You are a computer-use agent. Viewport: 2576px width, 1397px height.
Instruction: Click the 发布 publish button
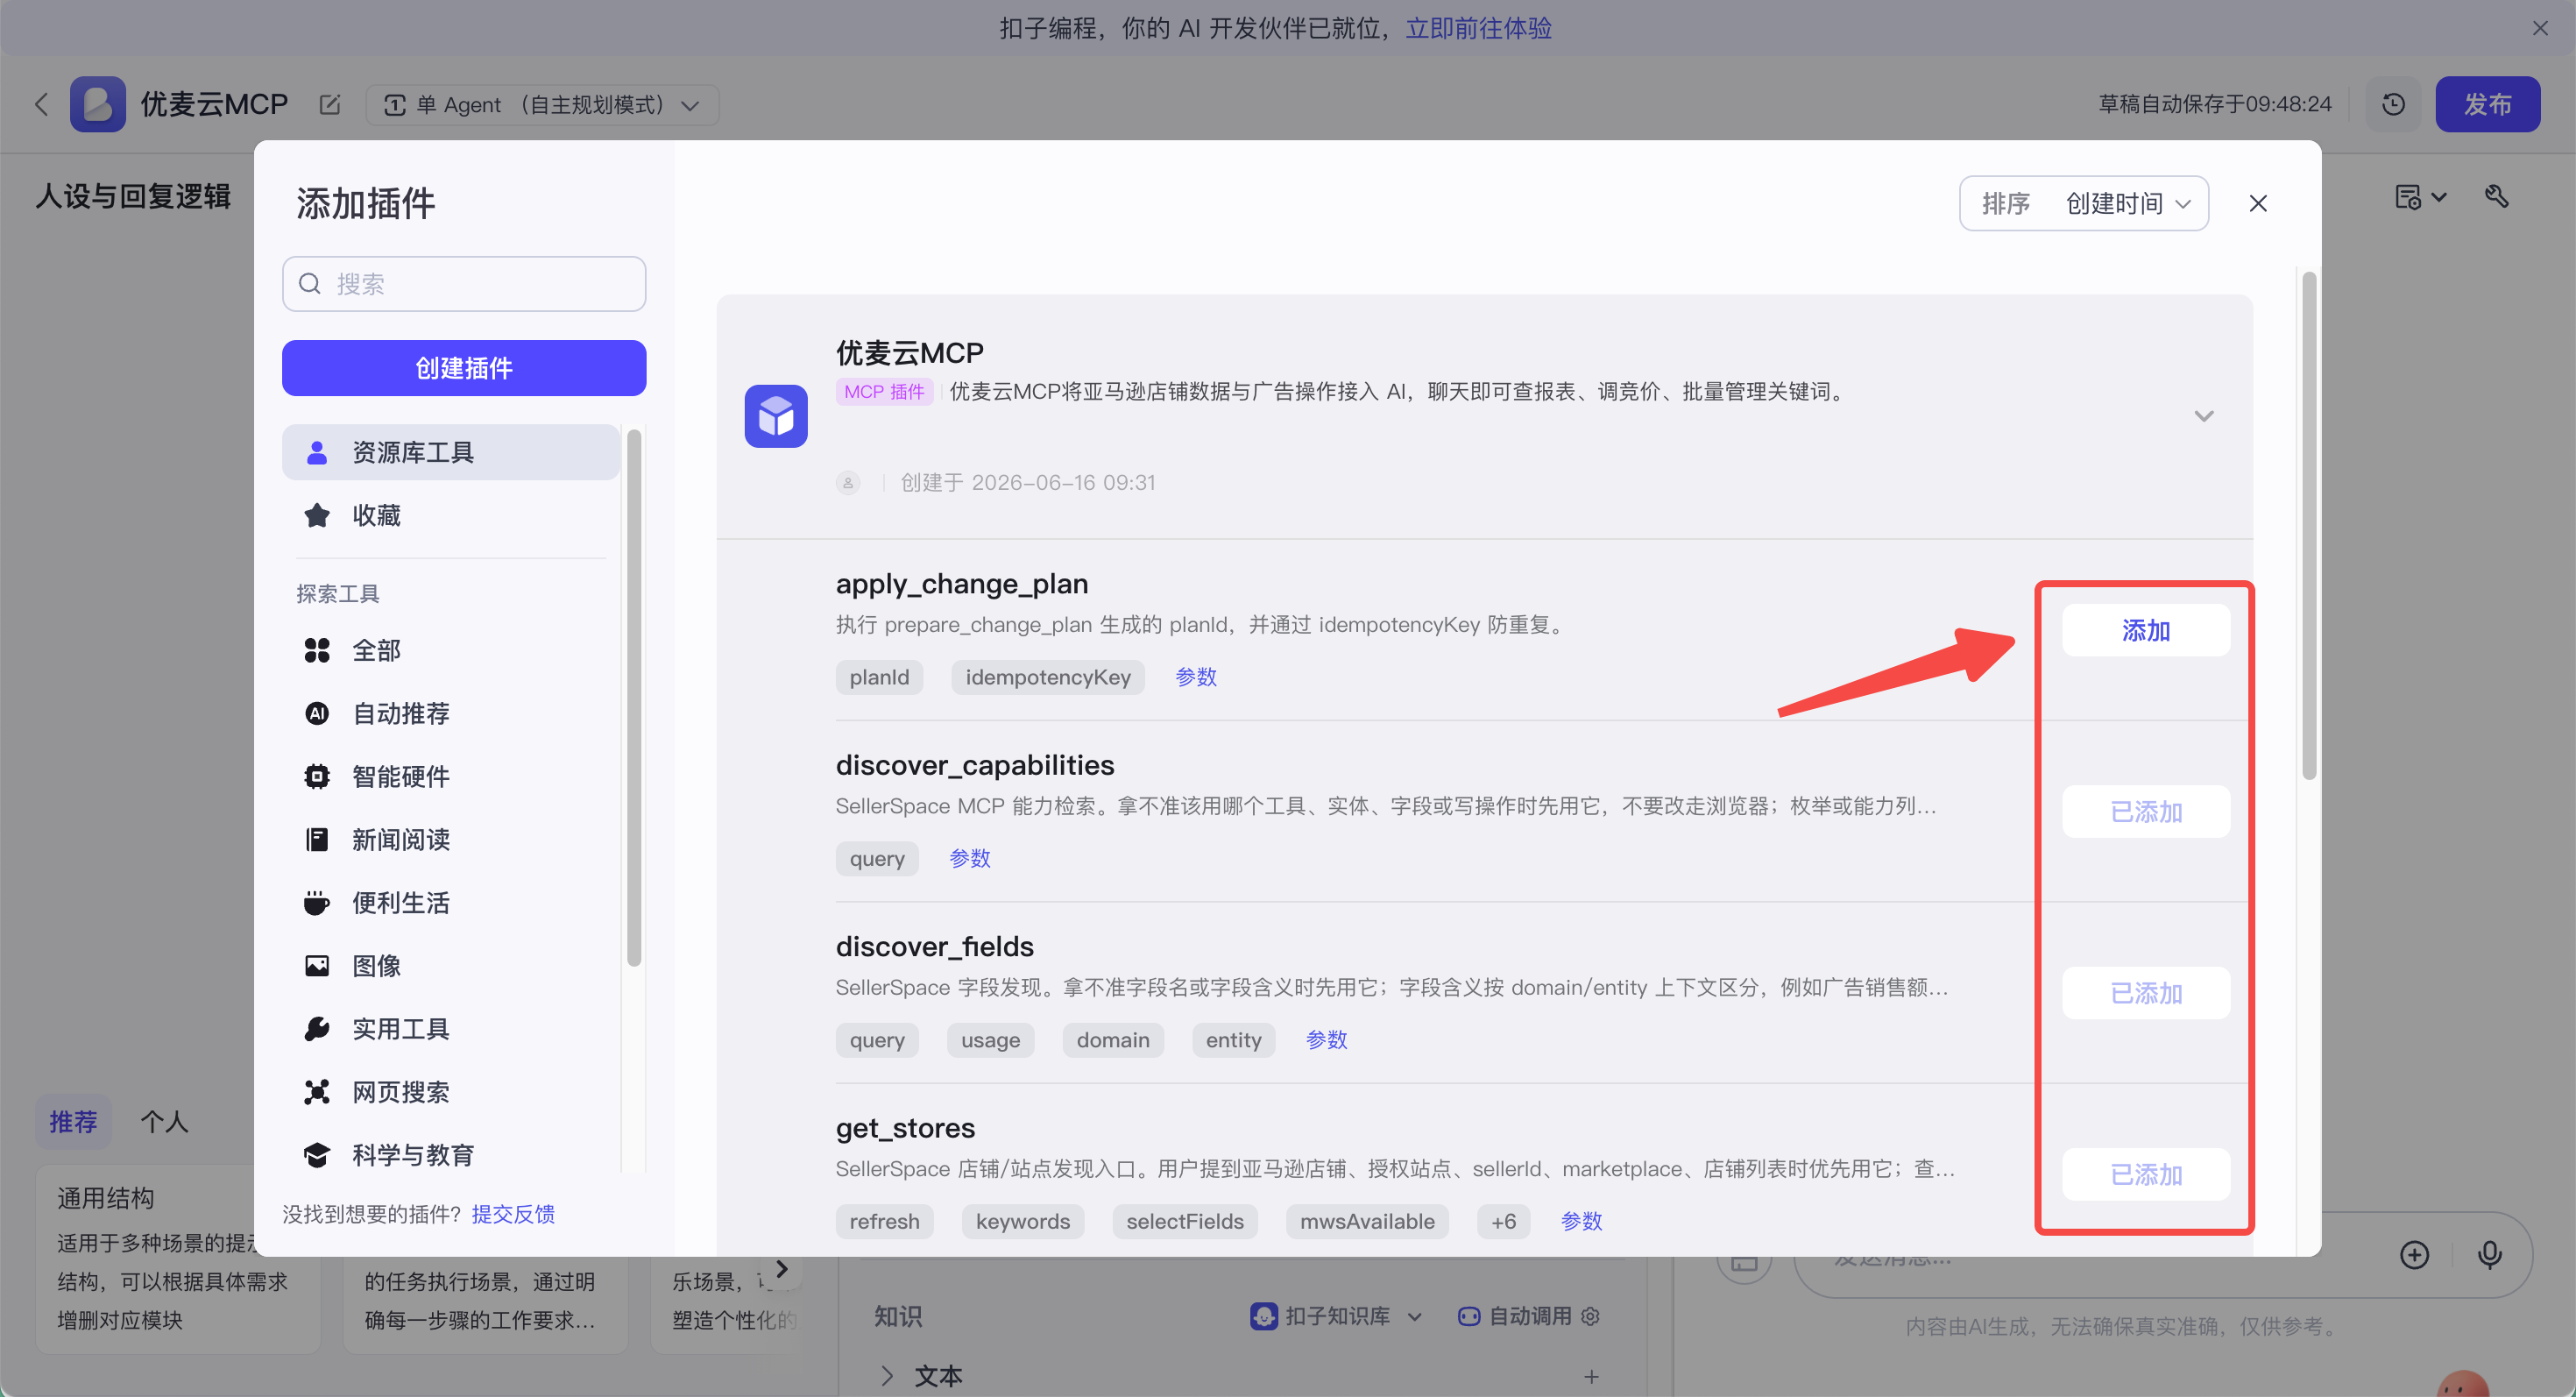[x=2487, y=104]
